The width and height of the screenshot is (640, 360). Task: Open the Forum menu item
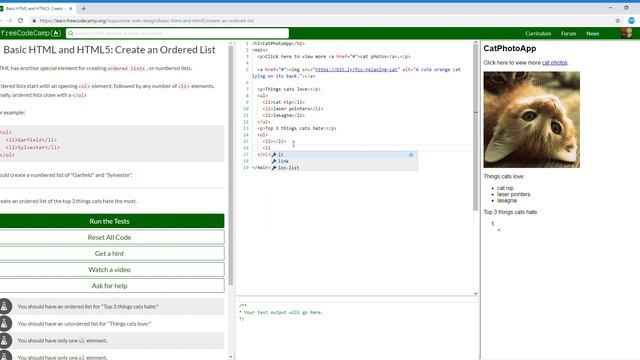tap(568, 33)
